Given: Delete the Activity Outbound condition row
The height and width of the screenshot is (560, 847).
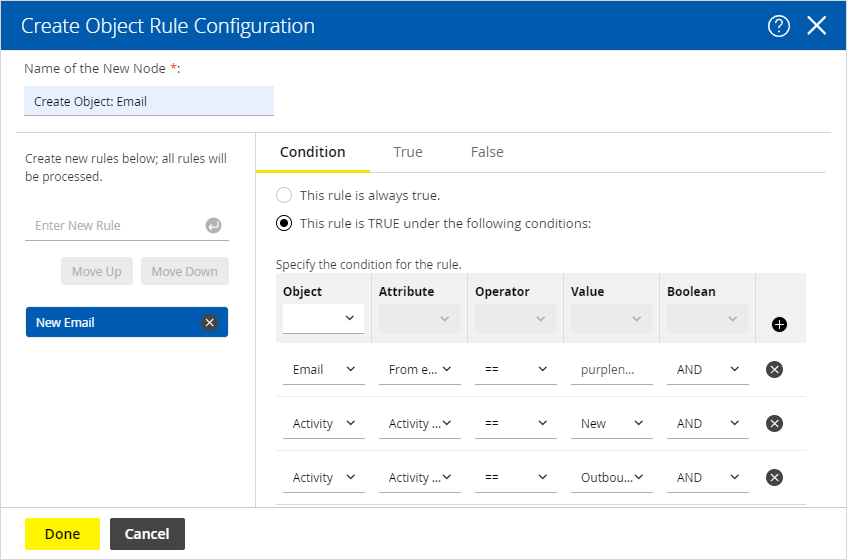Looking at the screenshot, I should click(774, 477).
